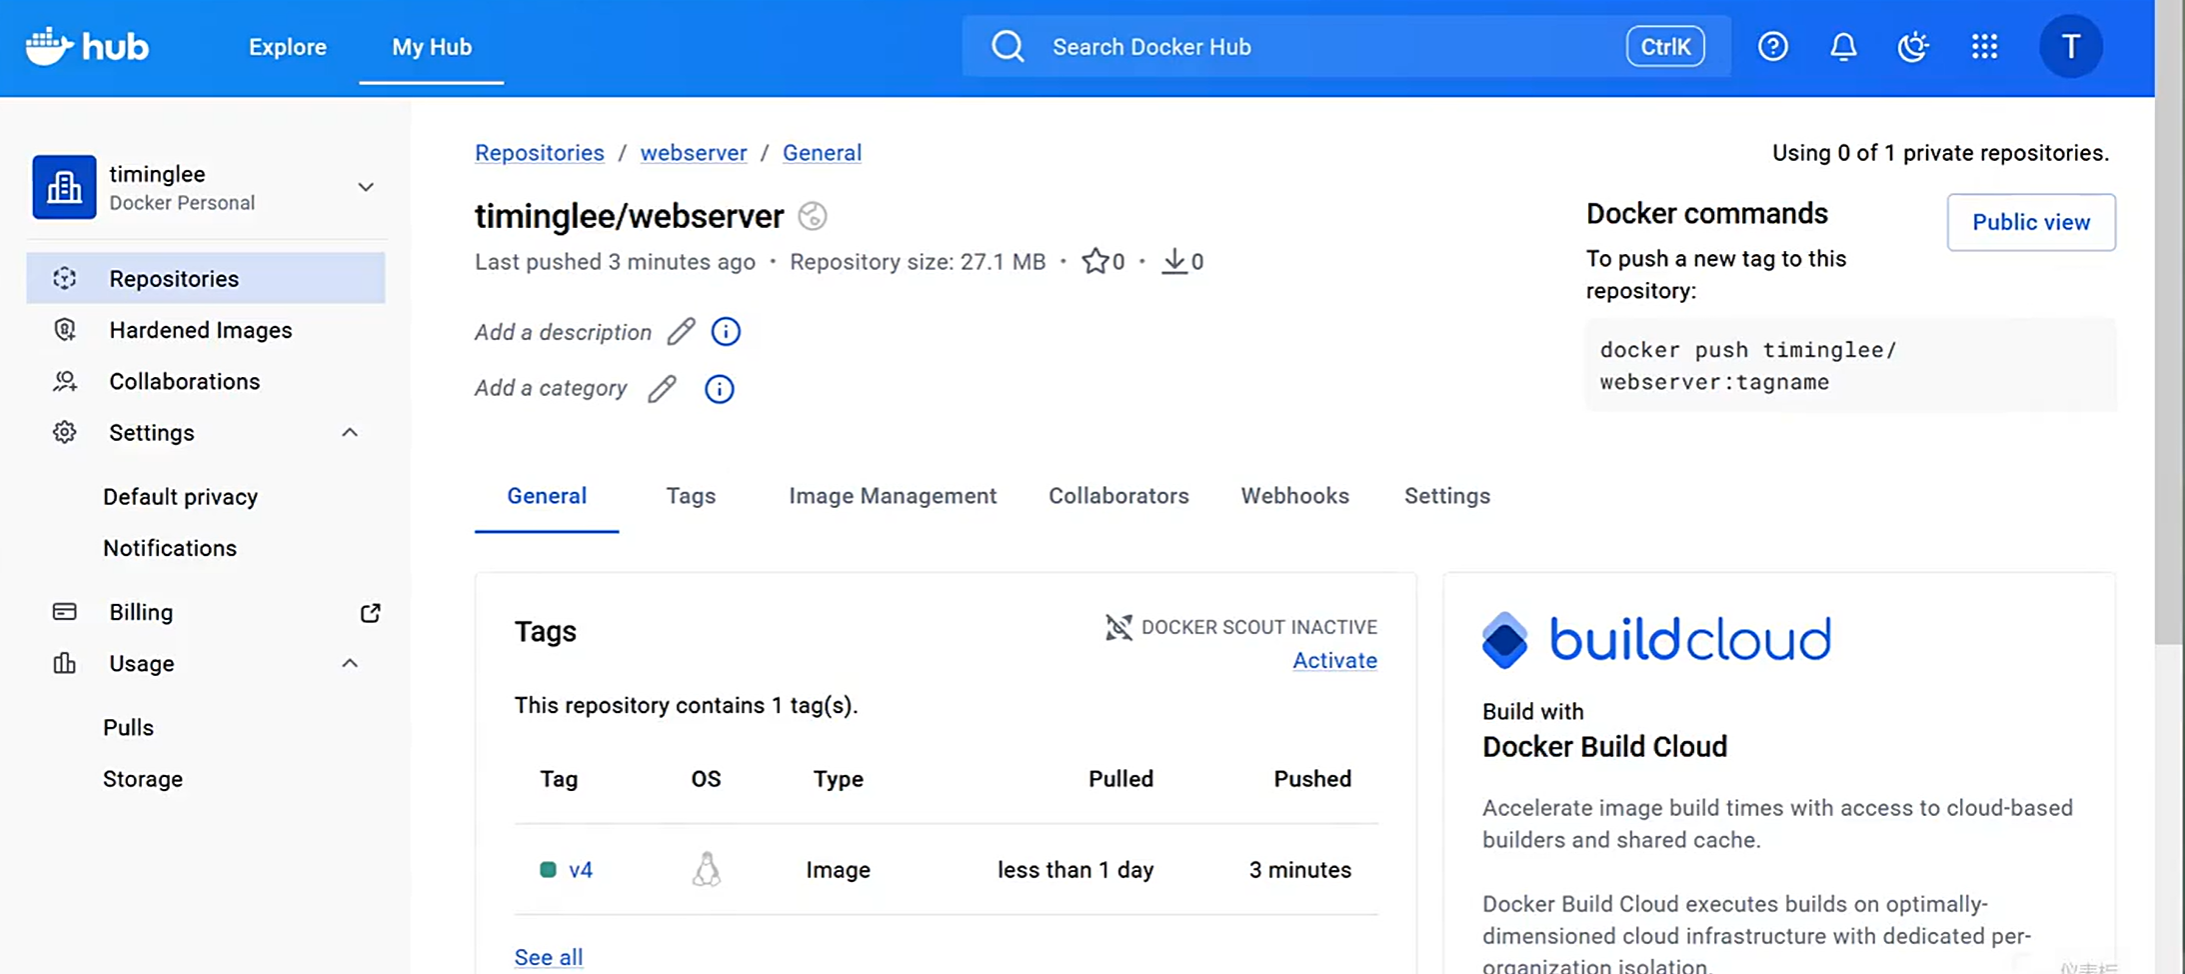Edit description with the pencil icon
2185x974 pixels.
pyautogui.click(x=681, y=331)
